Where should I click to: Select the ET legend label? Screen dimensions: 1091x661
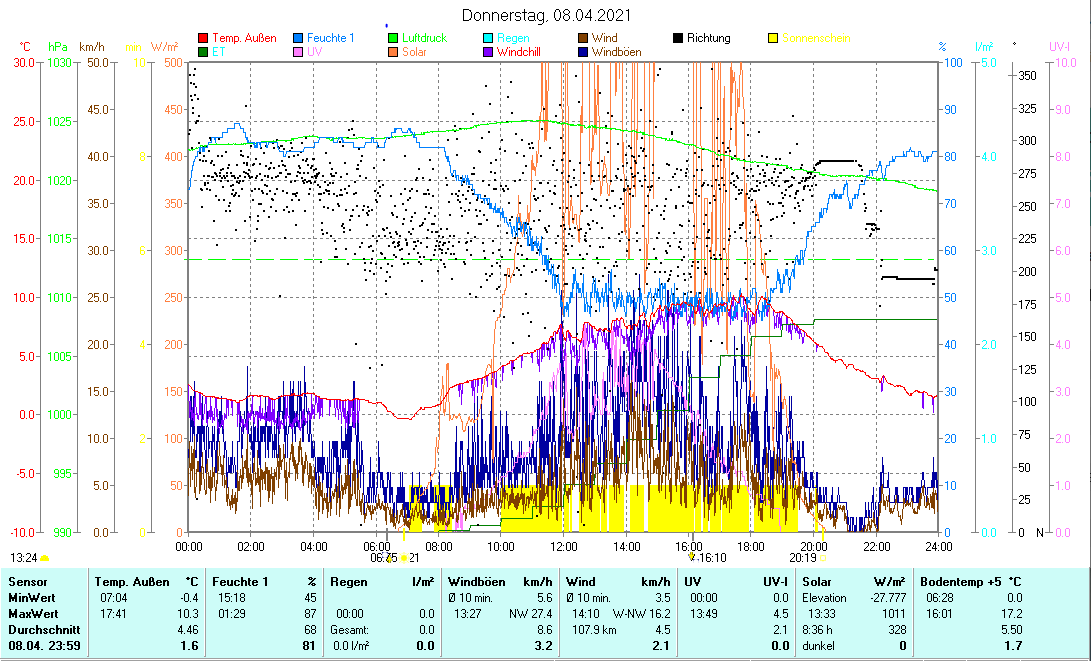(218, 52)
